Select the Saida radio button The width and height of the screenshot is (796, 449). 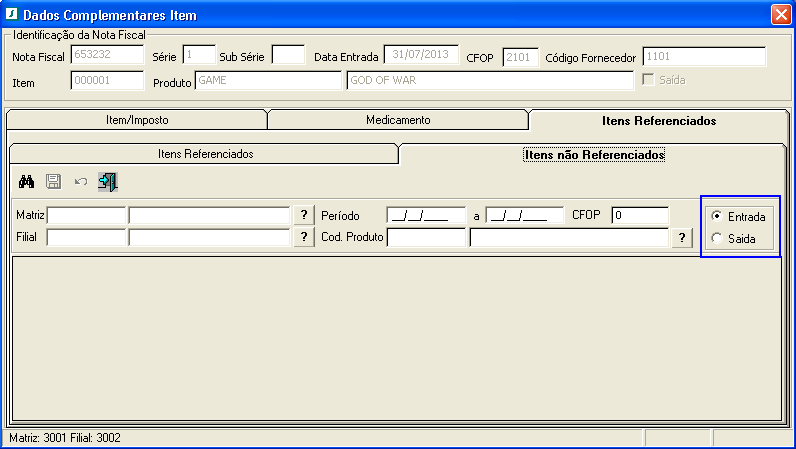715,239
